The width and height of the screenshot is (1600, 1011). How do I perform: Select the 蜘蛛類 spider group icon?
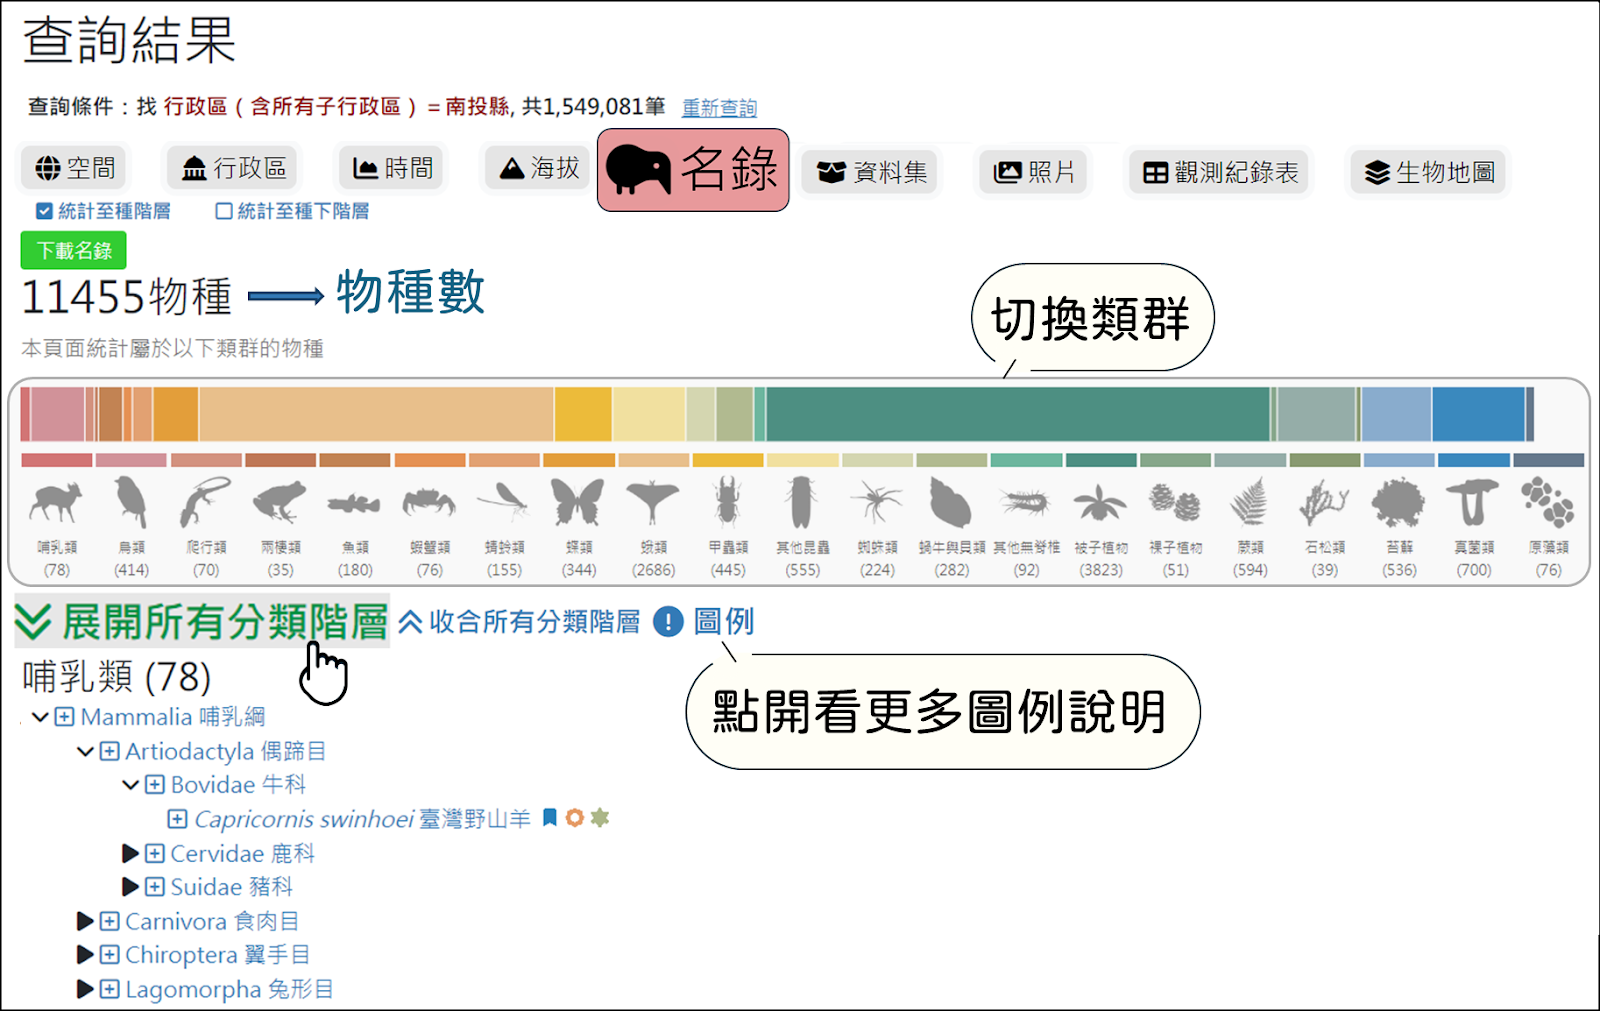click(876, 505)
